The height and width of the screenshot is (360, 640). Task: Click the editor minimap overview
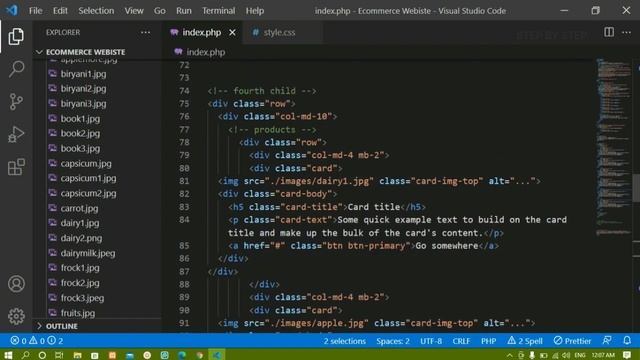613,147
